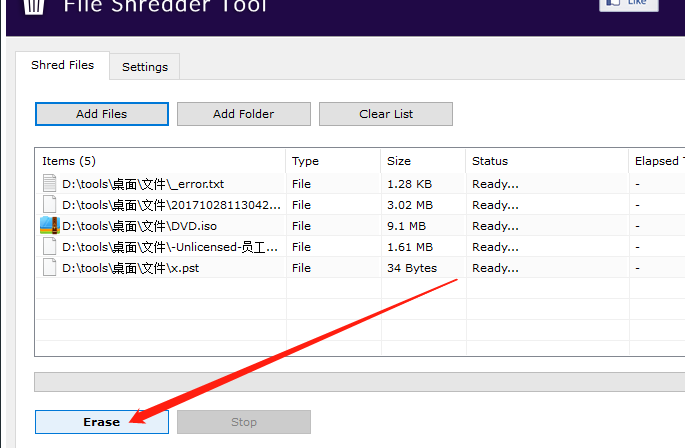
Task: Click the Add Folder button
Action: 244,114
